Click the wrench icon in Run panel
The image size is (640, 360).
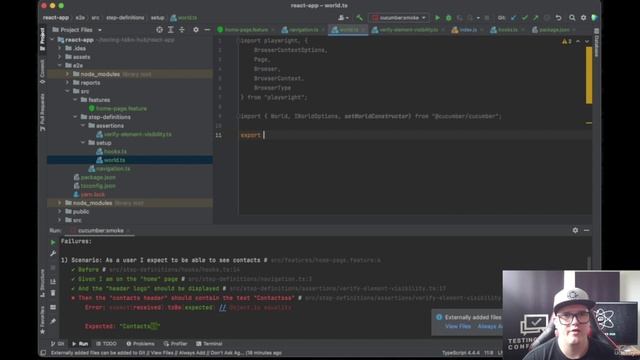[x=53, y=253]
